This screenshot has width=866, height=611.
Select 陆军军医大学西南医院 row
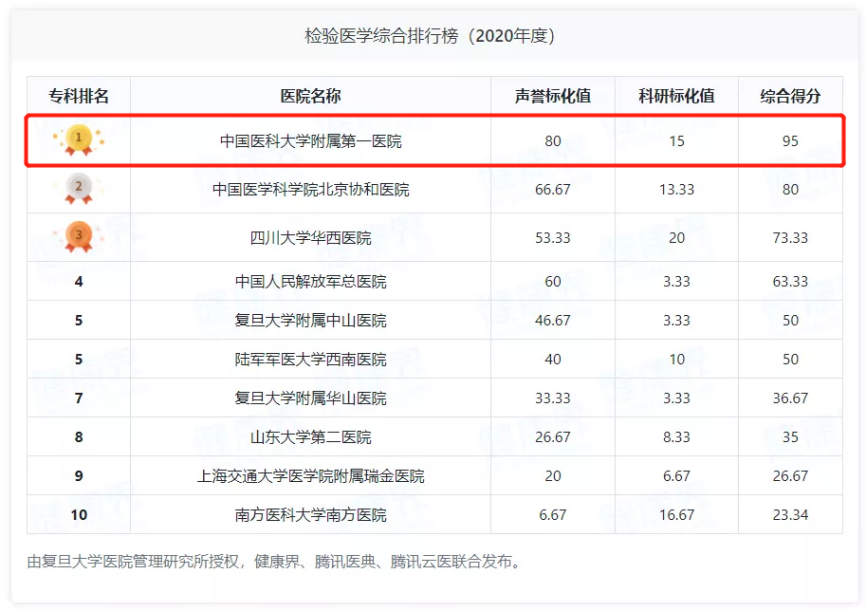(x=310, y=359)
